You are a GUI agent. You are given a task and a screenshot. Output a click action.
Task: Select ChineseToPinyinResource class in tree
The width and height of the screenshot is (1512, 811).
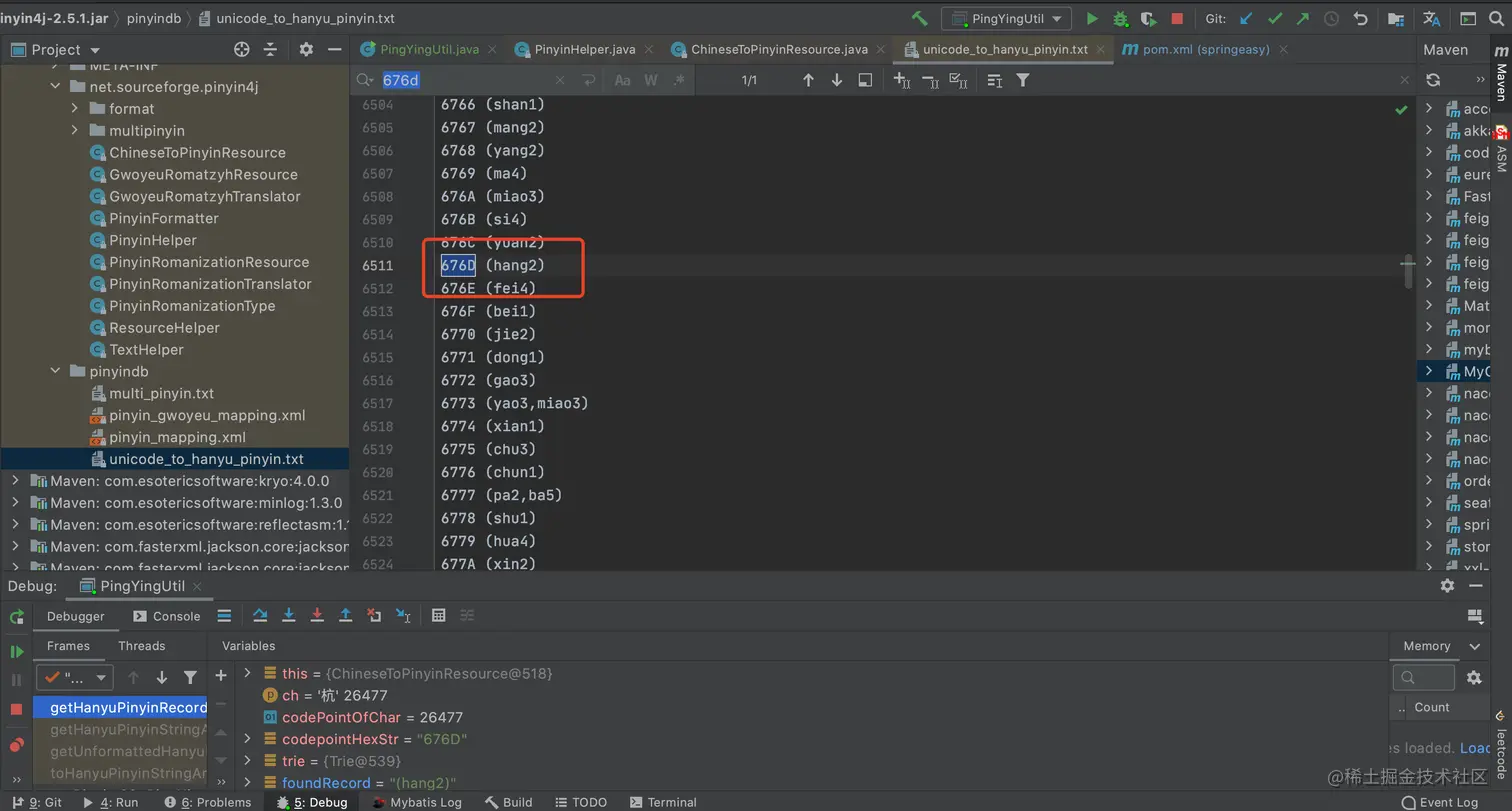pyautogui.click(x=197, y=153)
